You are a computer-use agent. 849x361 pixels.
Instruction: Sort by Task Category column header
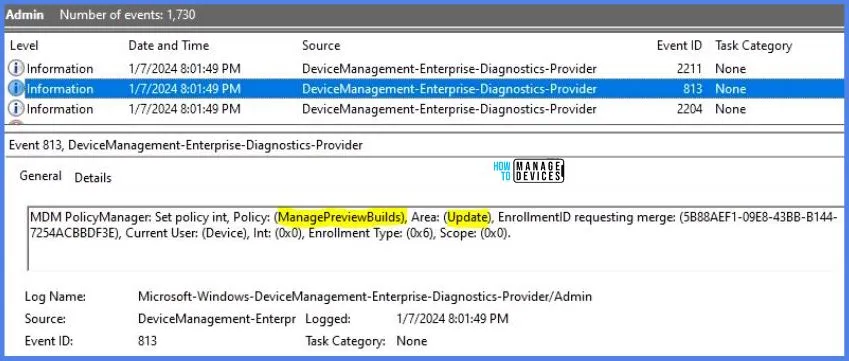point(753,46)
